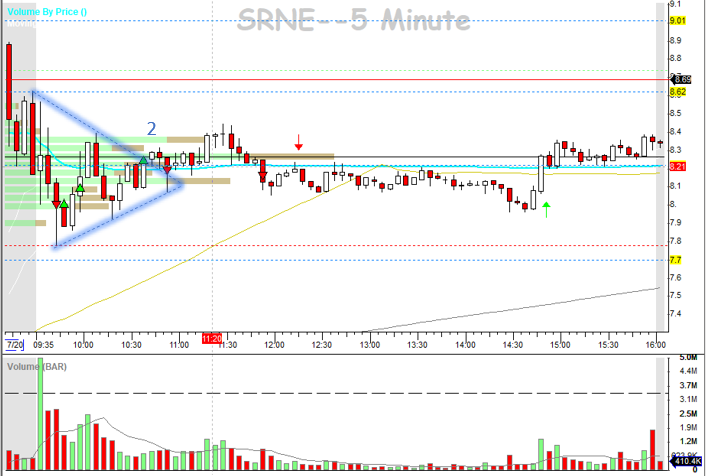706x476 pixels.
Task: Select the green triangle marker at 10:35
Action: tap(143, 160)
